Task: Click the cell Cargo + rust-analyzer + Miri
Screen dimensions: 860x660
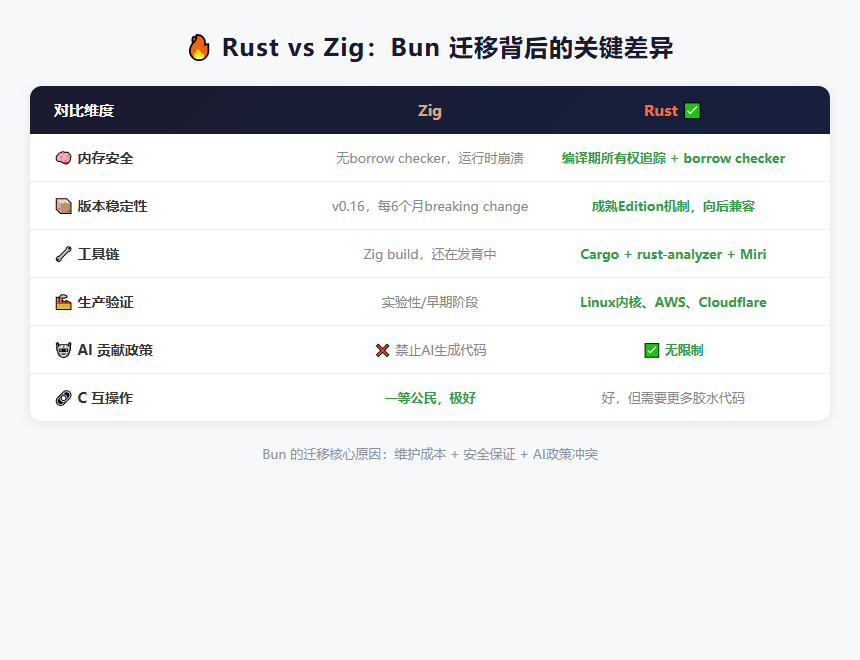Action: pyautogui.click(x=673, y=254)
